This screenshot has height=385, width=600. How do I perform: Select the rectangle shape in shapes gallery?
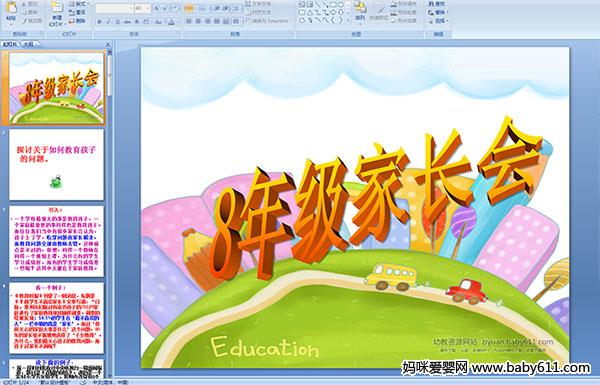click(334, 4)
